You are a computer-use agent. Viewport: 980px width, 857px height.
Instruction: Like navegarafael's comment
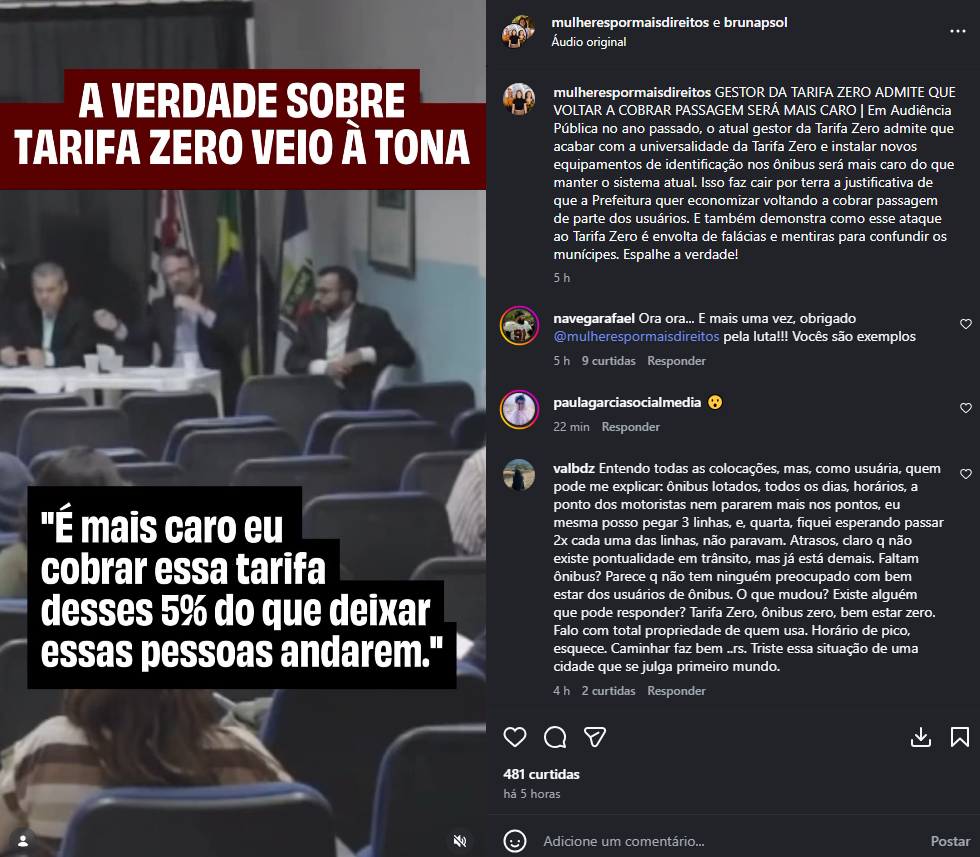click(966, 324)
